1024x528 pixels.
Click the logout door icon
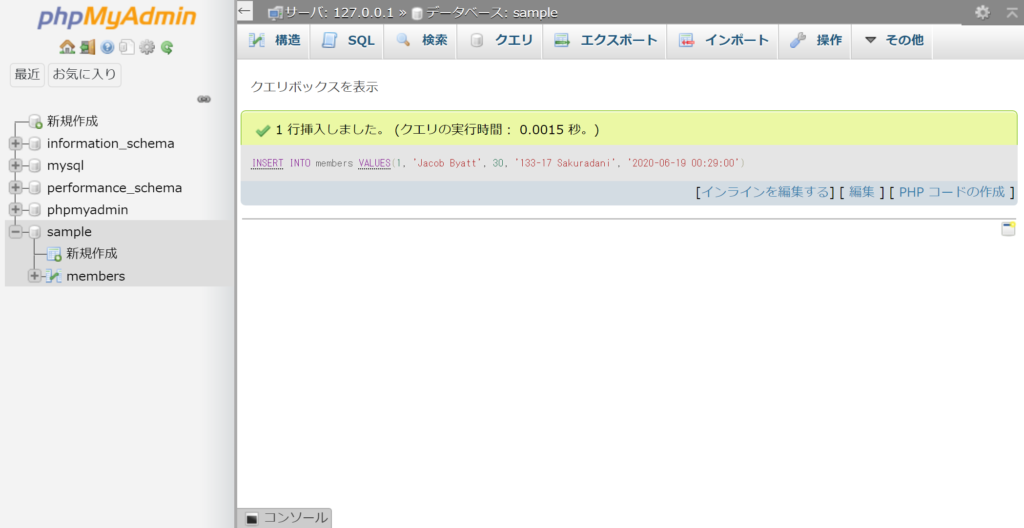(87, 47)
